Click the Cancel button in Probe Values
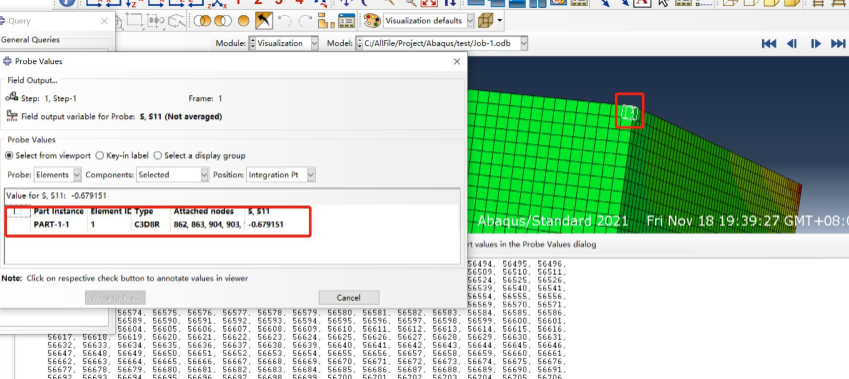849x379 pixels. pos(349,297)
